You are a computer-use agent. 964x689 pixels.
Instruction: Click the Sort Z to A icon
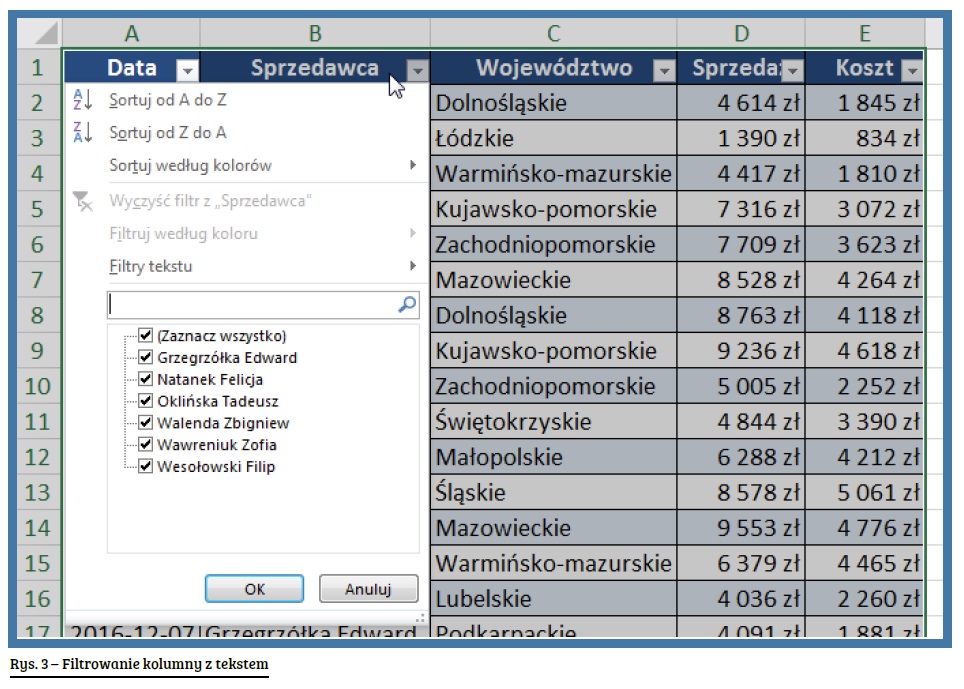(x=82, y=132)
